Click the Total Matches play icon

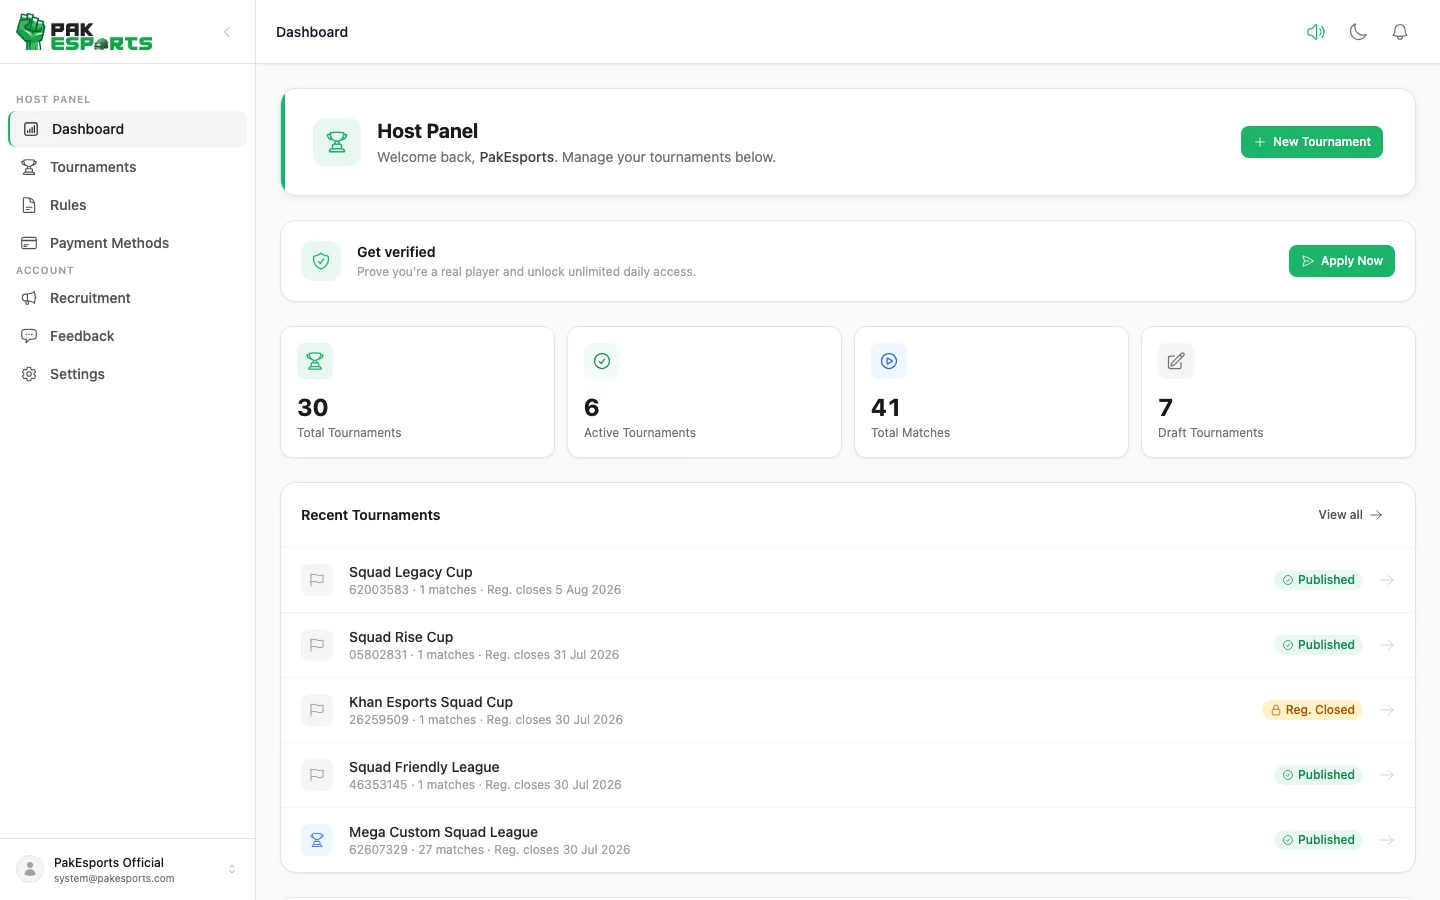point(889,361)
